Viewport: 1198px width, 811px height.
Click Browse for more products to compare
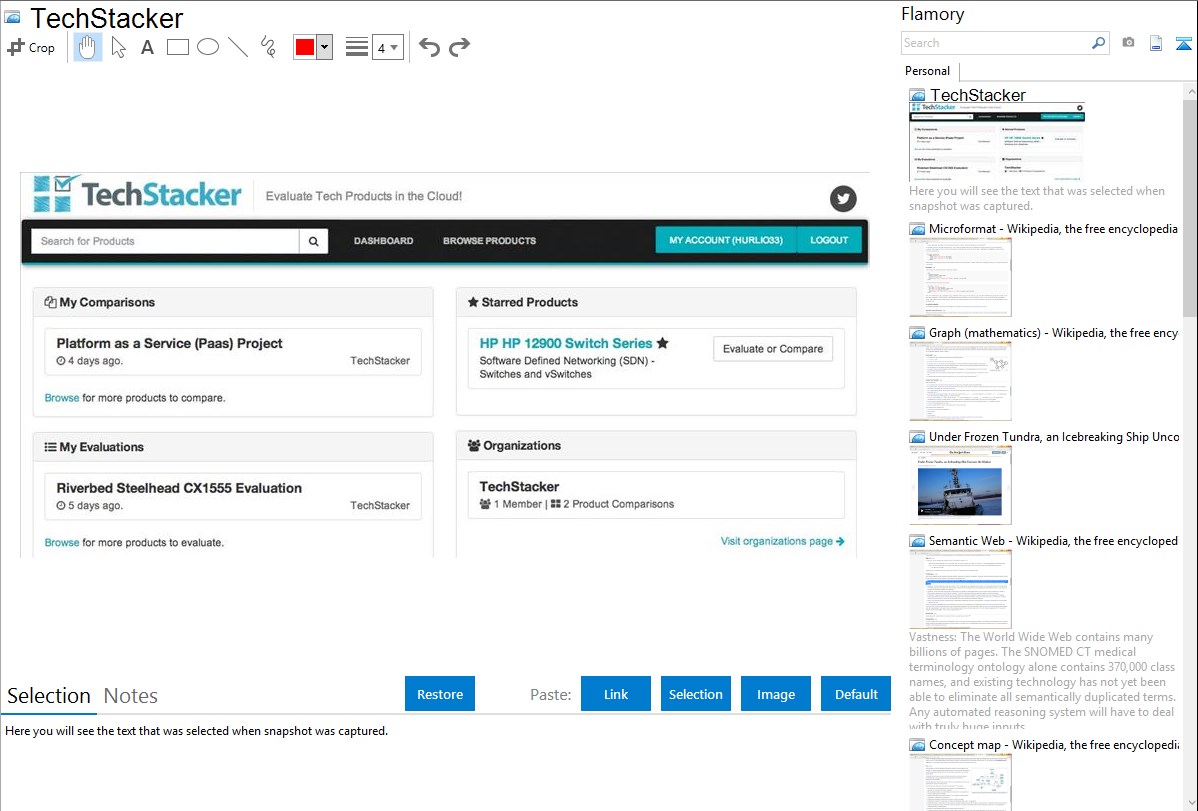coord(62,397)
